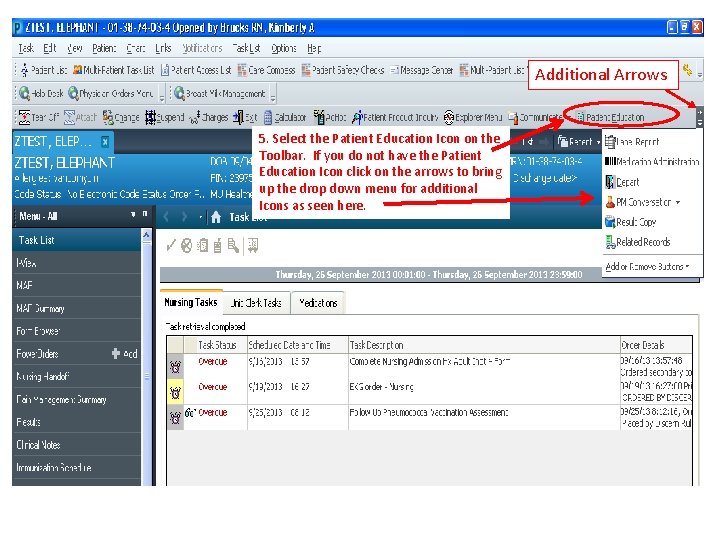Click the Tear Off toolbar icon
The image size is (720, 540).
tap(39, 118)
